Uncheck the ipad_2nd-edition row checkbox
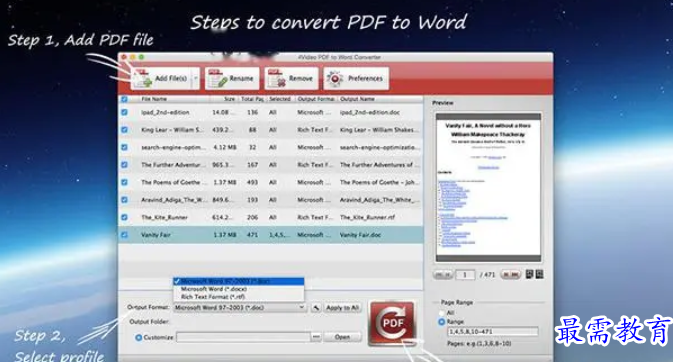The width and height of the screenshot is (679, 362). 124,112
